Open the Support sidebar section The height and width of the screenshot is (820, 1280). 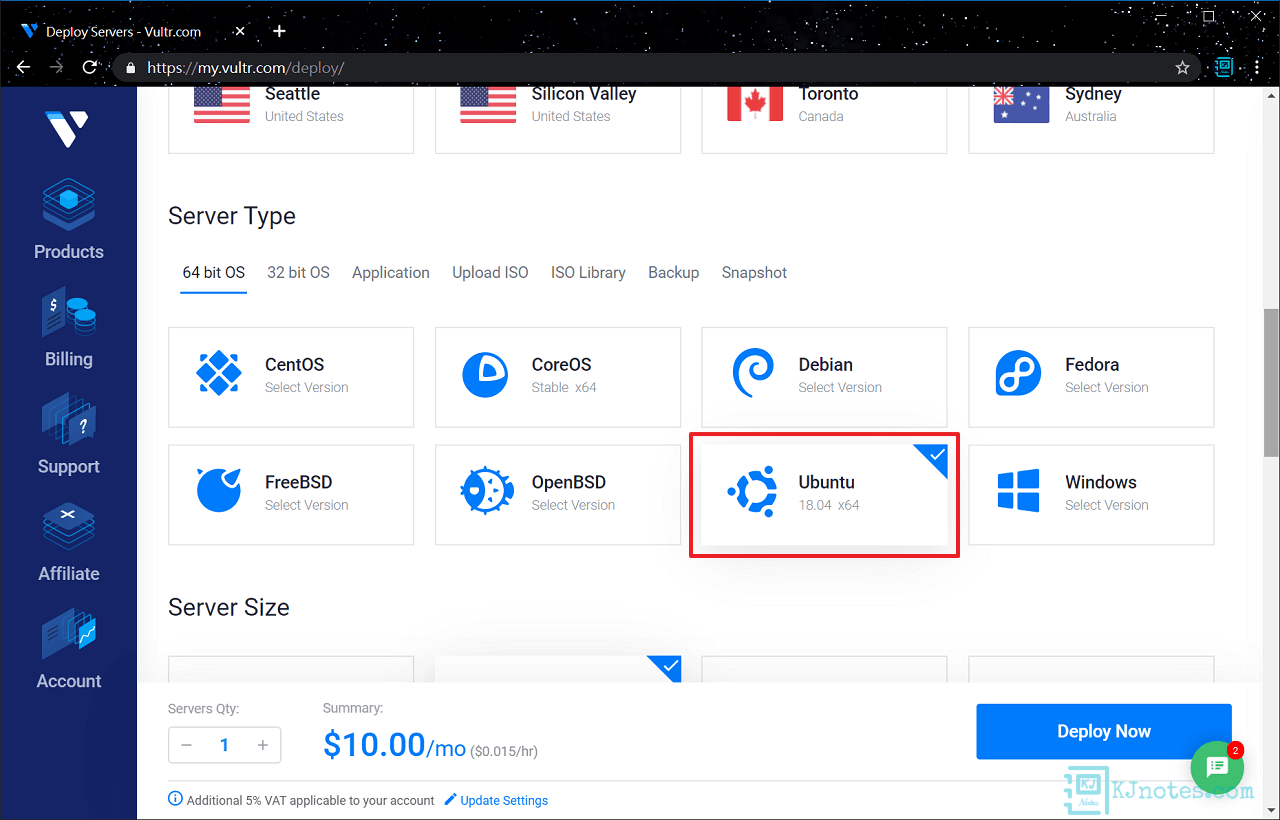pyautogui.click(x=68, y=434)
